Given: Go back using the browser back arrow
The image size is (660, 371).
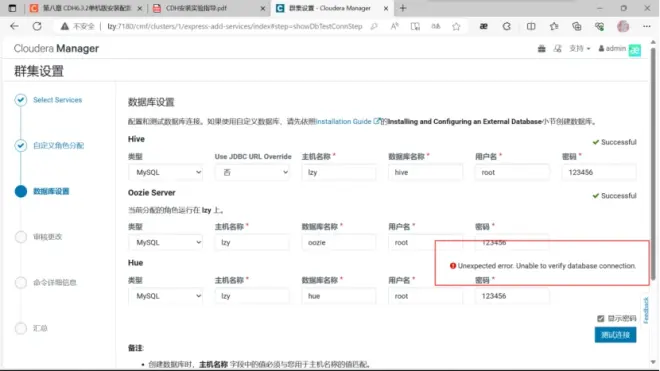Looking at the screenshot, I should [14, 26].
